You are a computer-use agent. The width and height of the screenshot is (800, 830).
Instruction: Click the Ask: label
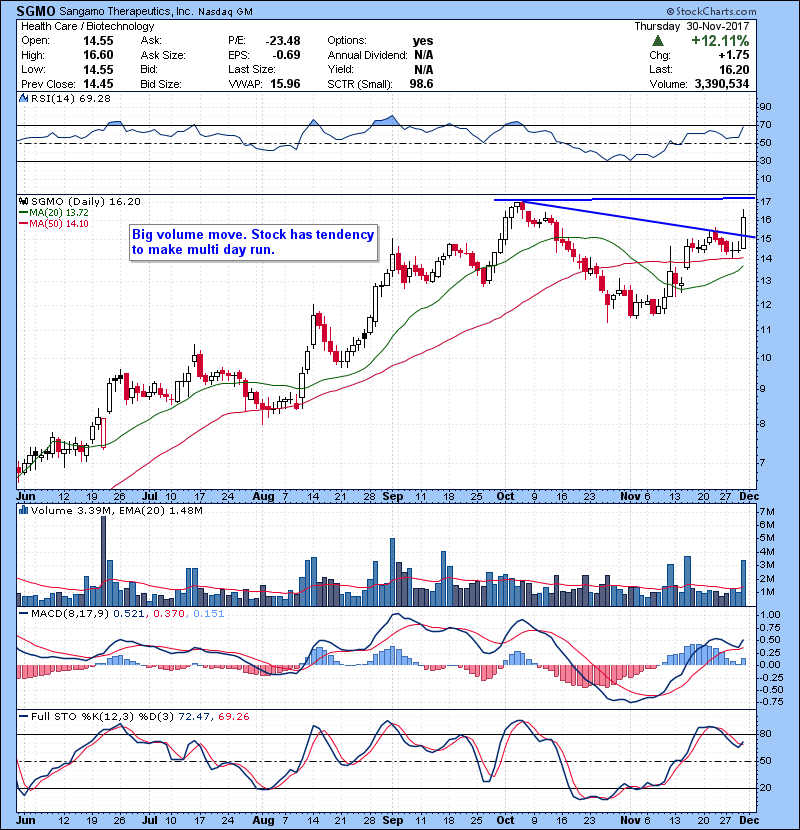click(151, 41)
